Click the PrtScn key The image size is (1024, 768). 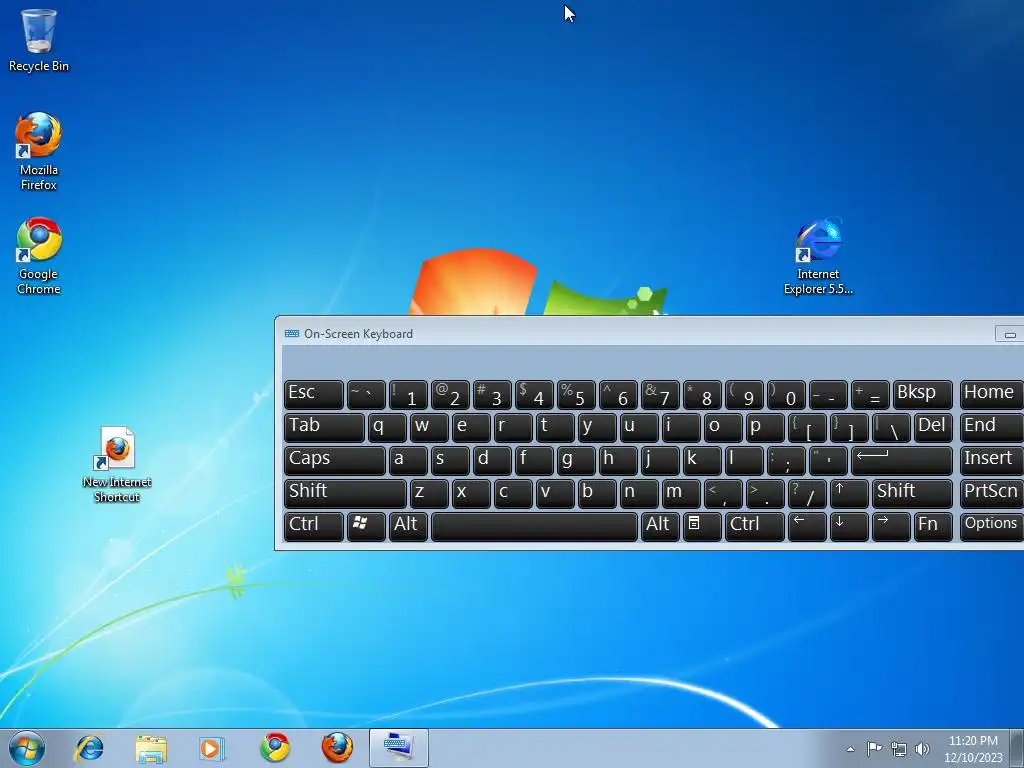pos(992,493)
